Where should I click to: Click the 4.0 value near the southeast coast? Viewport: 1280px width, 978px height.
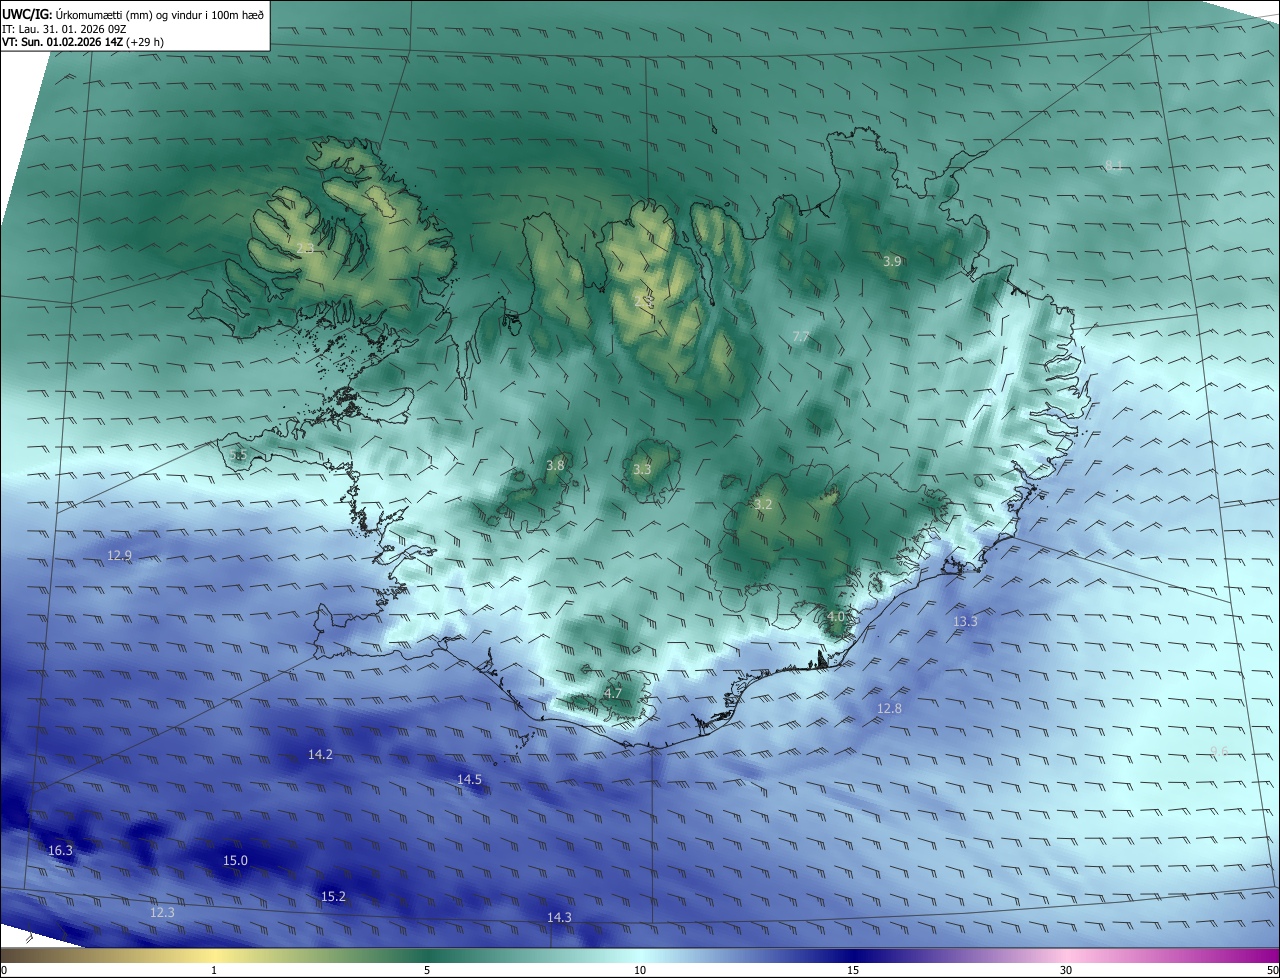tap(836, 617)
